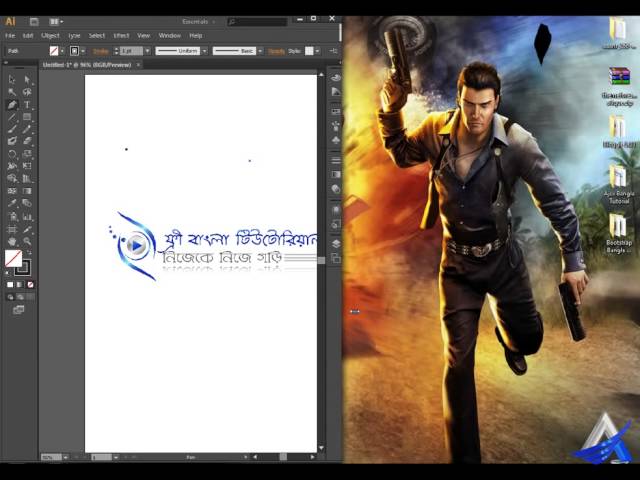The height and width of the screenshot is (480, 640).
Task: Select the Rectangle tool
Action: click(27, 117)
